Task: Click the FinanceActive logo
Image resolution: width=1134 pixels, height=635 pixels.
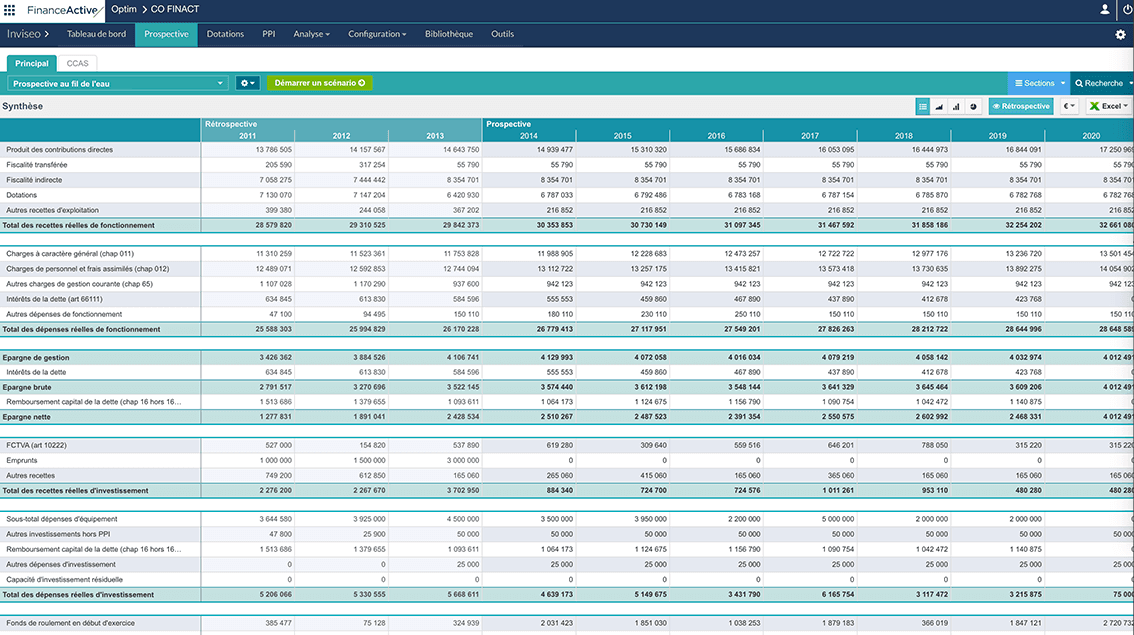Action: coord(63,10)
